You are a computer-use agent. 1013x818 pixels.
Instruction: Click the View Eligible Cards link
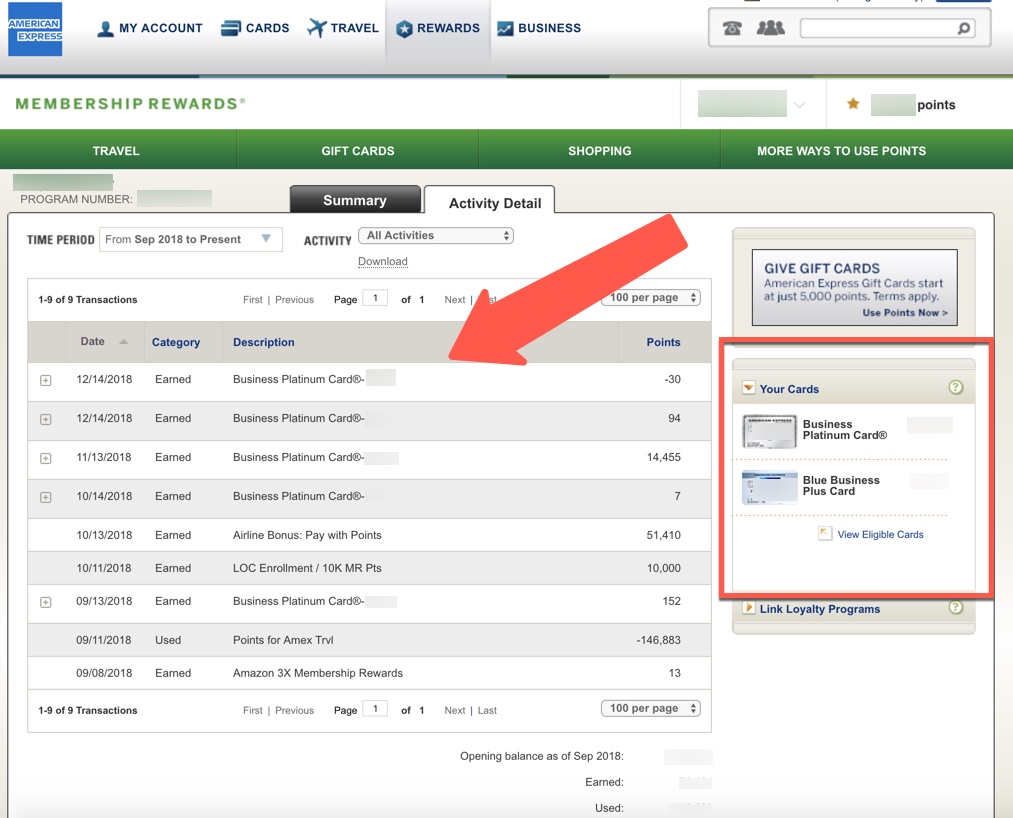pos(881,534)
